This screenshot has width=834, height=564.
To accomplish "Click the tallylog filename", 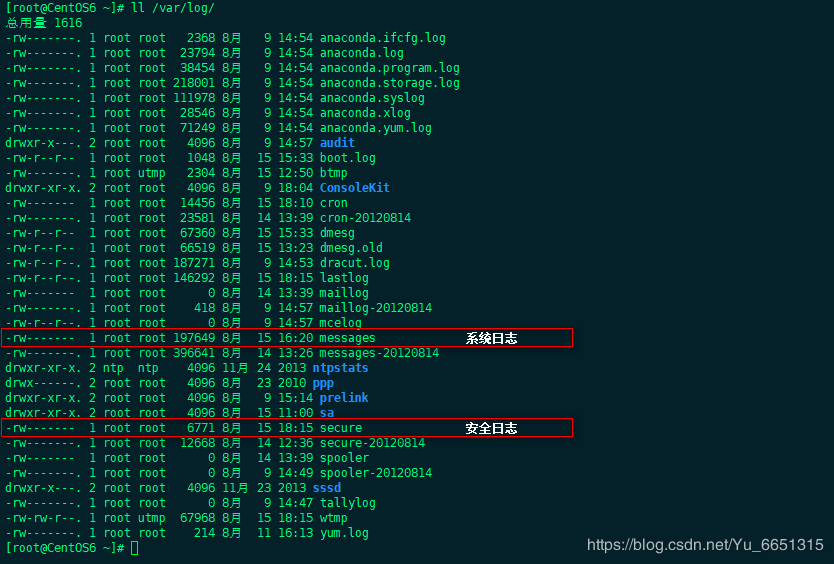I will 348,503.
